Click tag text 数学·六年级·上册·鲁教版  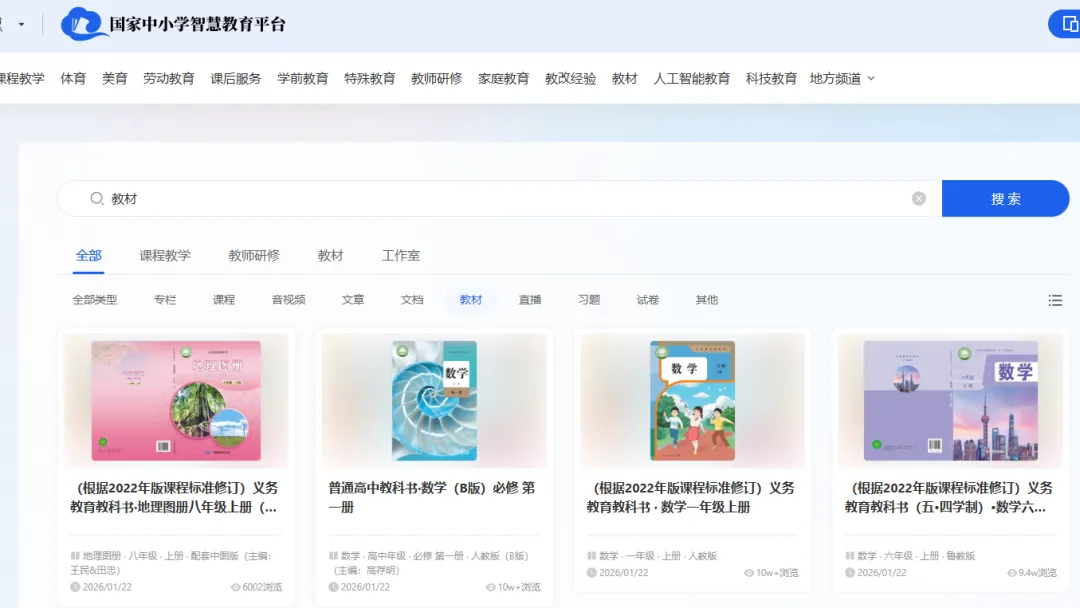(x=916, y=556)
